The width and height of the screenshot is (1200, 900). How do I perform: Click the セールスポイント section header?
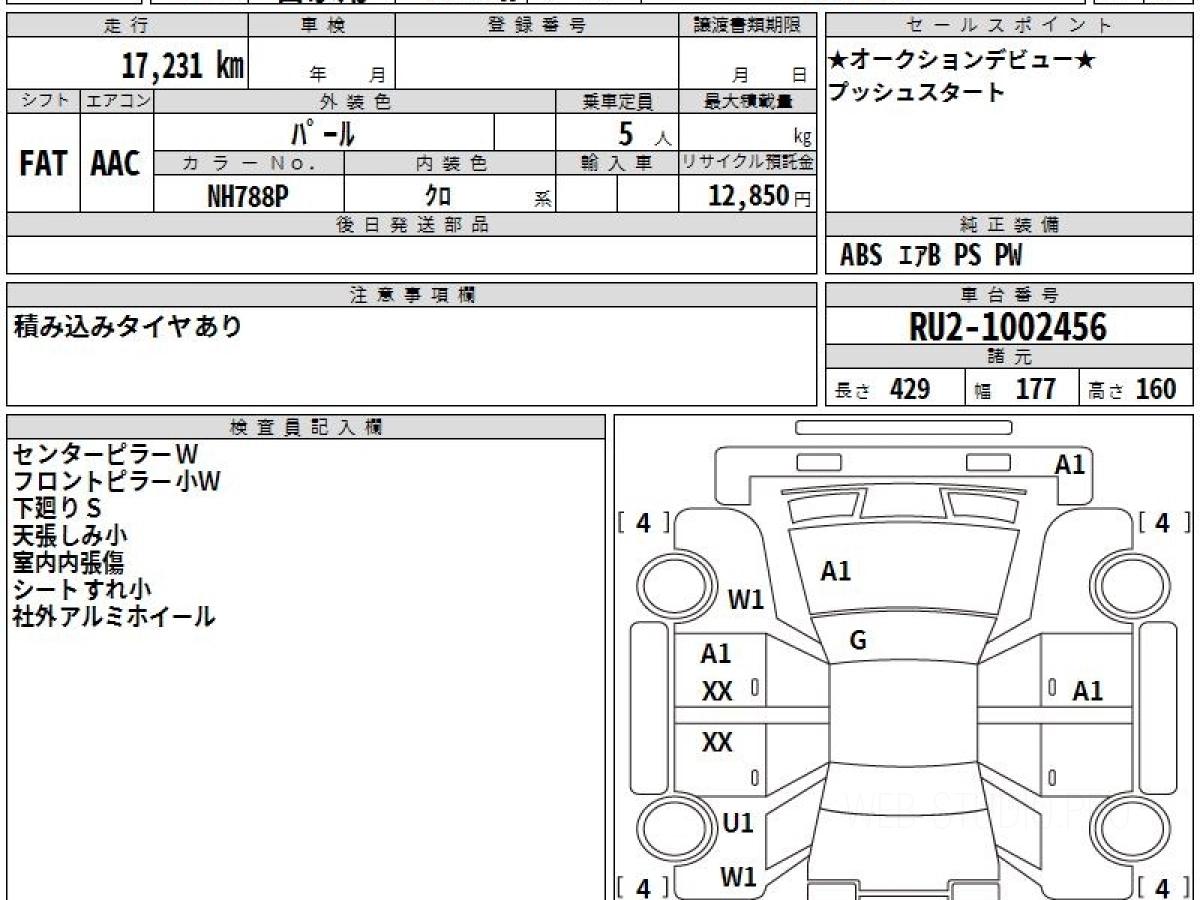tap(1009, 26)
